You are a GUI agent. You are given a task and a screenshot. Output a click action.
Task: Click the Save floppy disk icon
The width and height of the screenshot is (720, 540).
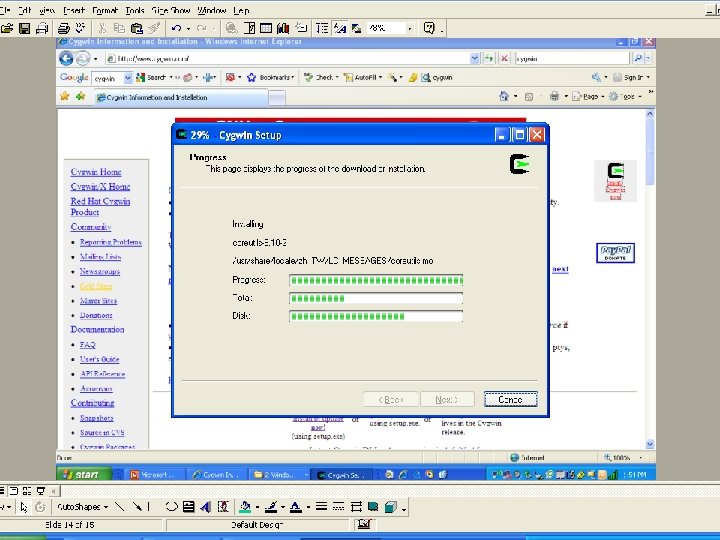(x=24, y=28)
